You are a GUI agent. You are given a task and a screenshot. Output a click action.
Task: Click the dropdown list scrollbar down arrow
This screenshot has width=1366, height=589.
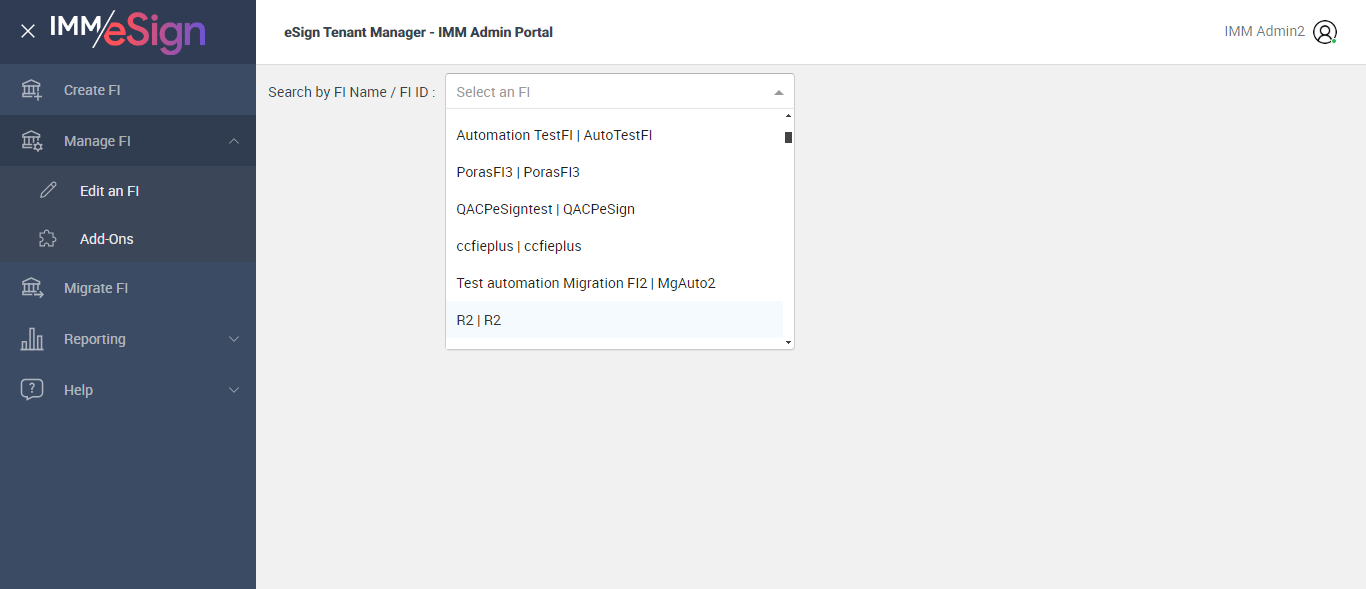point(788,342)
